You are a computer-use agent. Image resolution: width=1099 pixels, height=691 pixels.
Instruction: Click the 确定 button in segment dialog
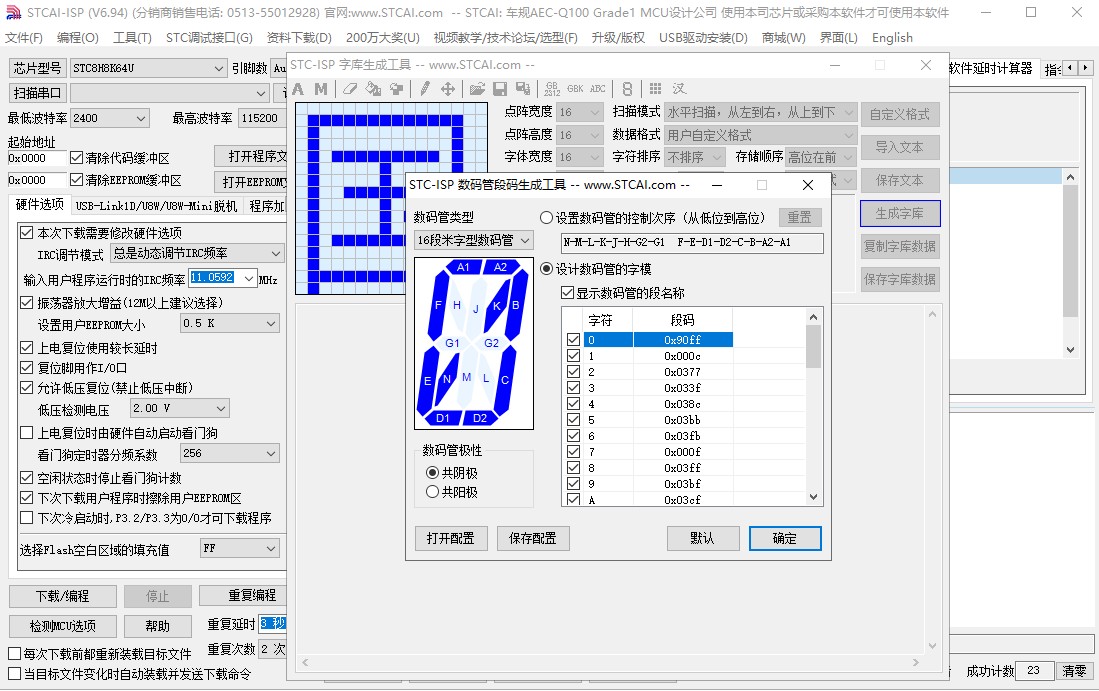[x=785, y=538]
